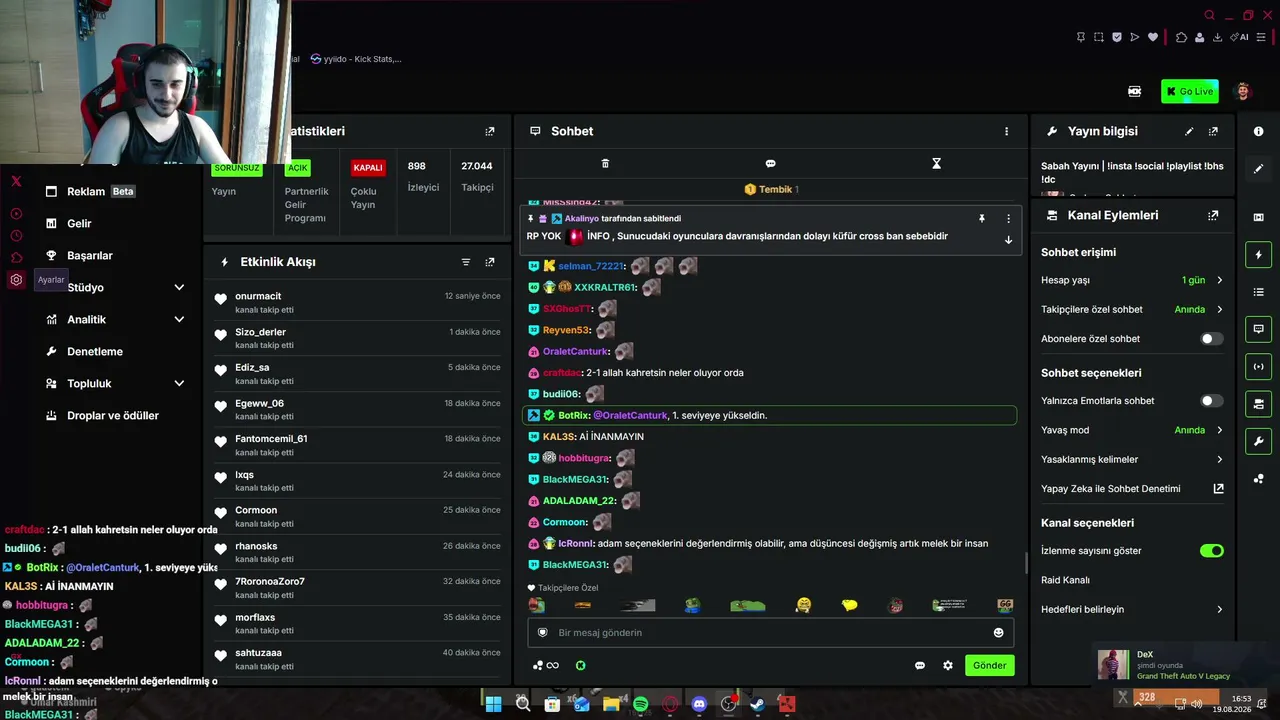Click the browser downloads icon
1280x720 pixels.
(1217, 38)
